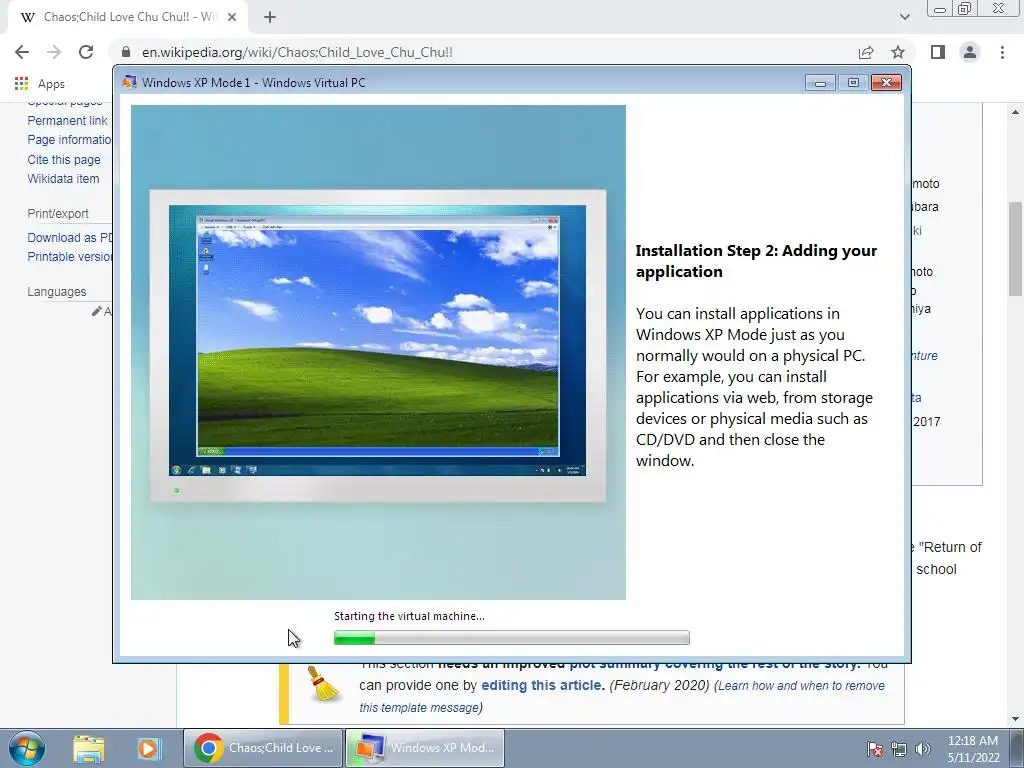Image resolution: width=1024 pixels, height=768 pixels.
Task: Open Permanent link in Wikipedia sidebar
Action: 67,121
